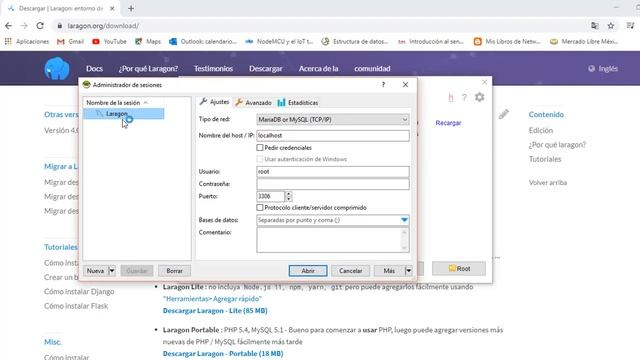Click the Recargar link in Laragon
This screenshot has width=640, height=360.
pyautogui.click(x=448, y=122)
